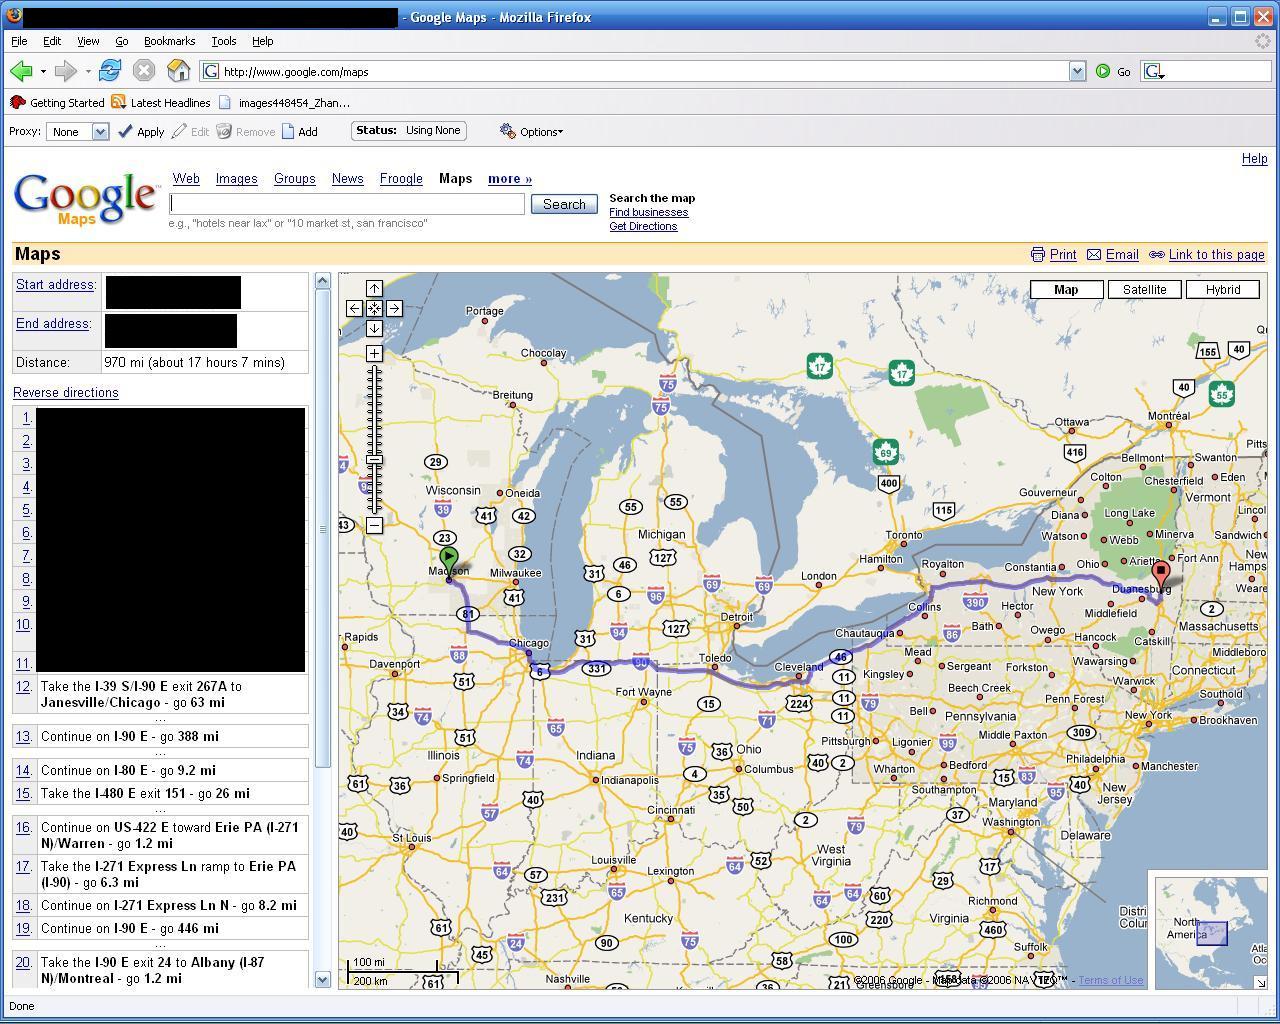The width and height of the screenshot is (1280, 1024).
Task: Open the Images link
Action: click(237, 178)
